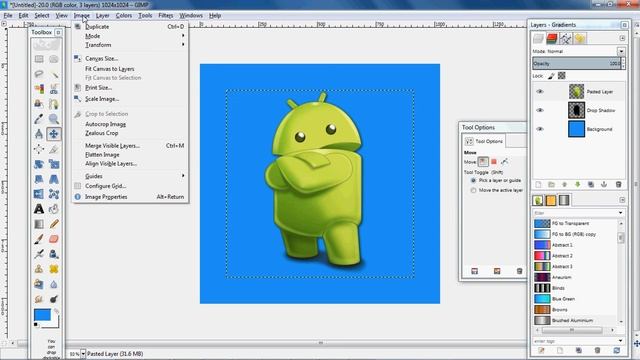Viewport: 640px width, 360px height.
Task: Toggle lock alpha channel checkerboard icon
Action: click(562, 76)
